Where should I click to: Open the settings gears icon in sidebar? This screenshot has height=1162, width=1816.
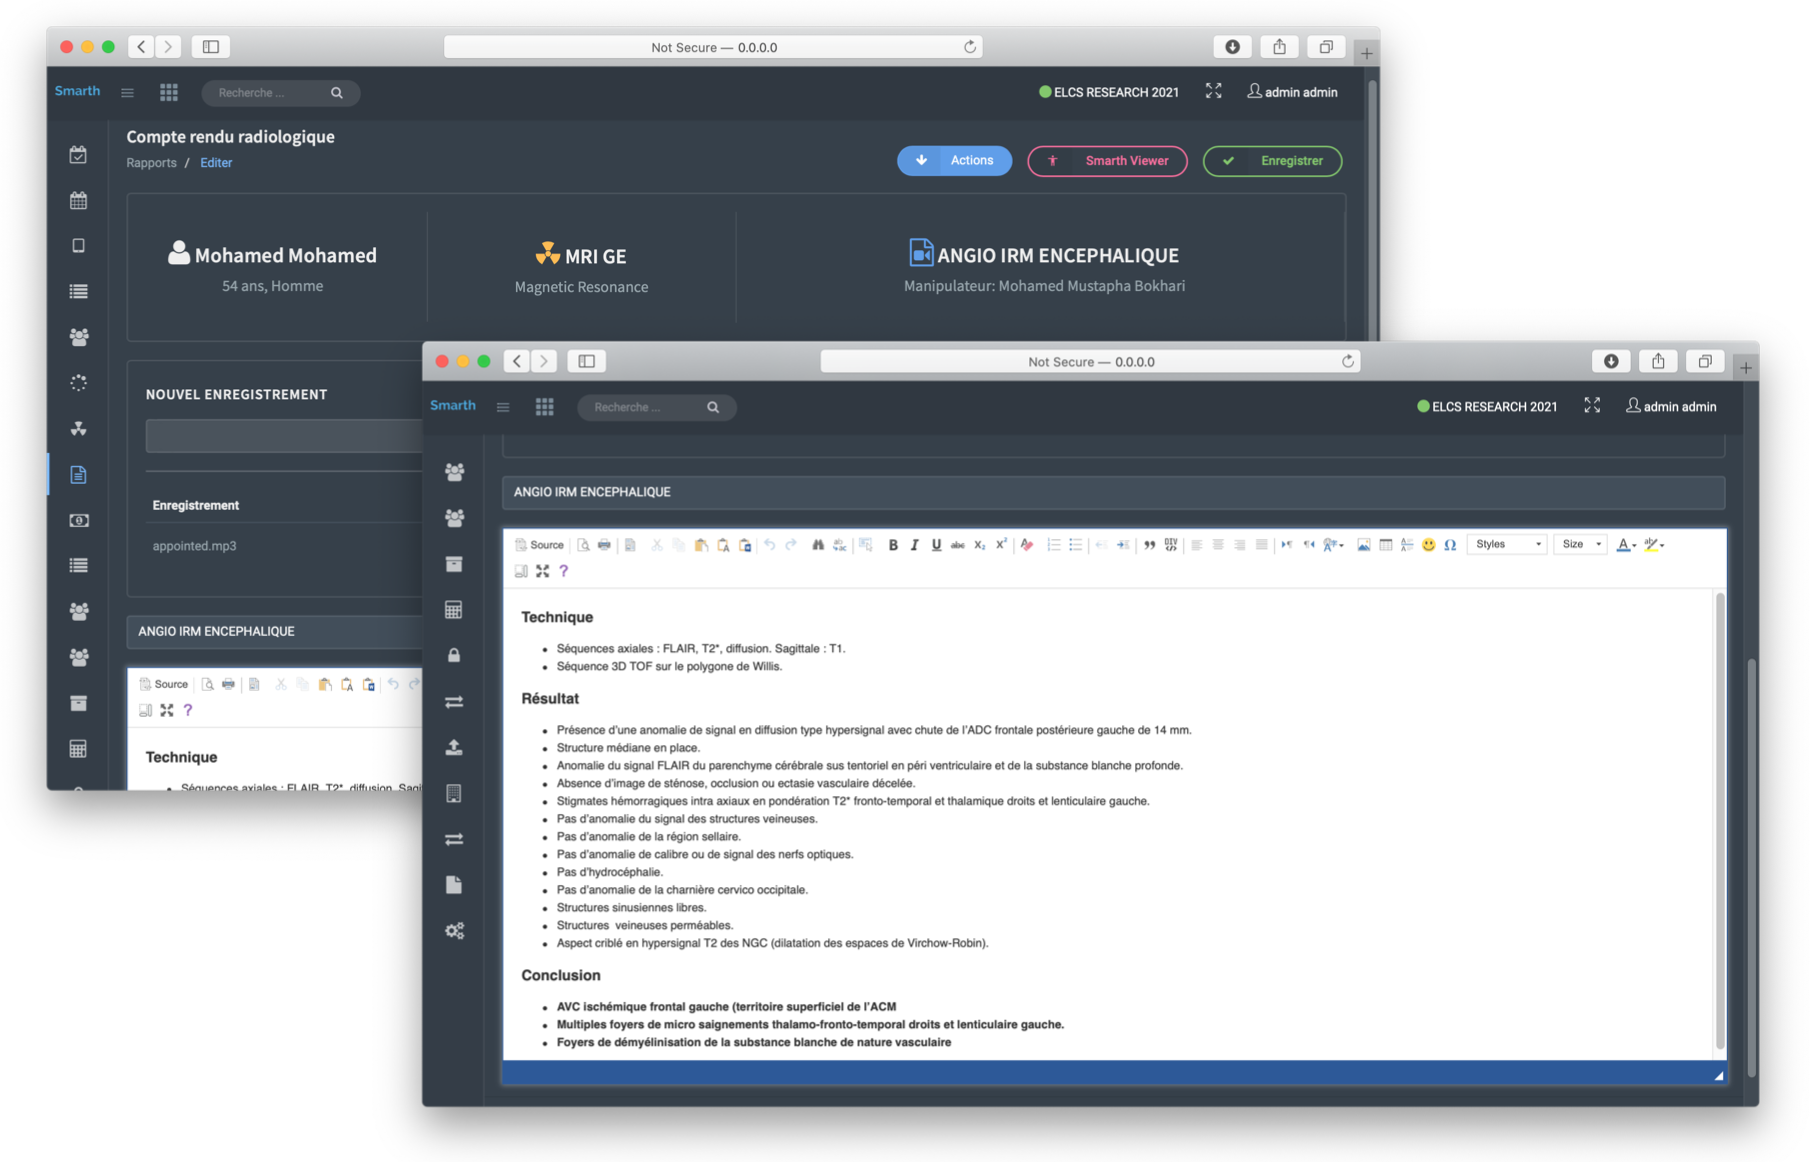[x=455, y=931]
